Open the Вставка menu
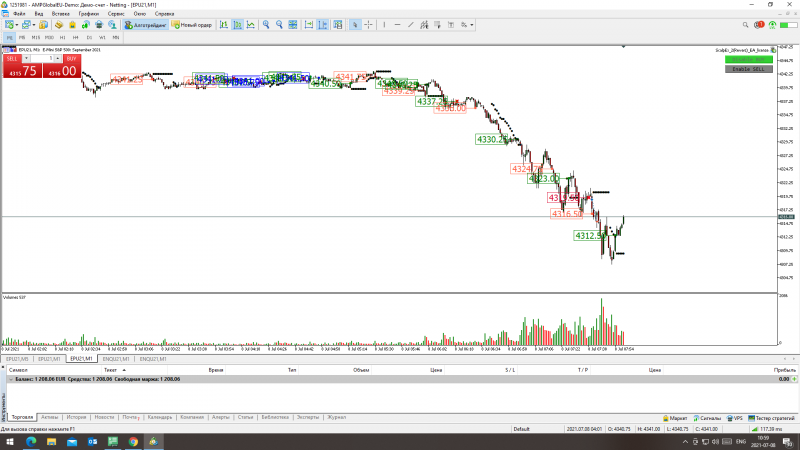Viewport: 800px width, 450px height. 60,14
